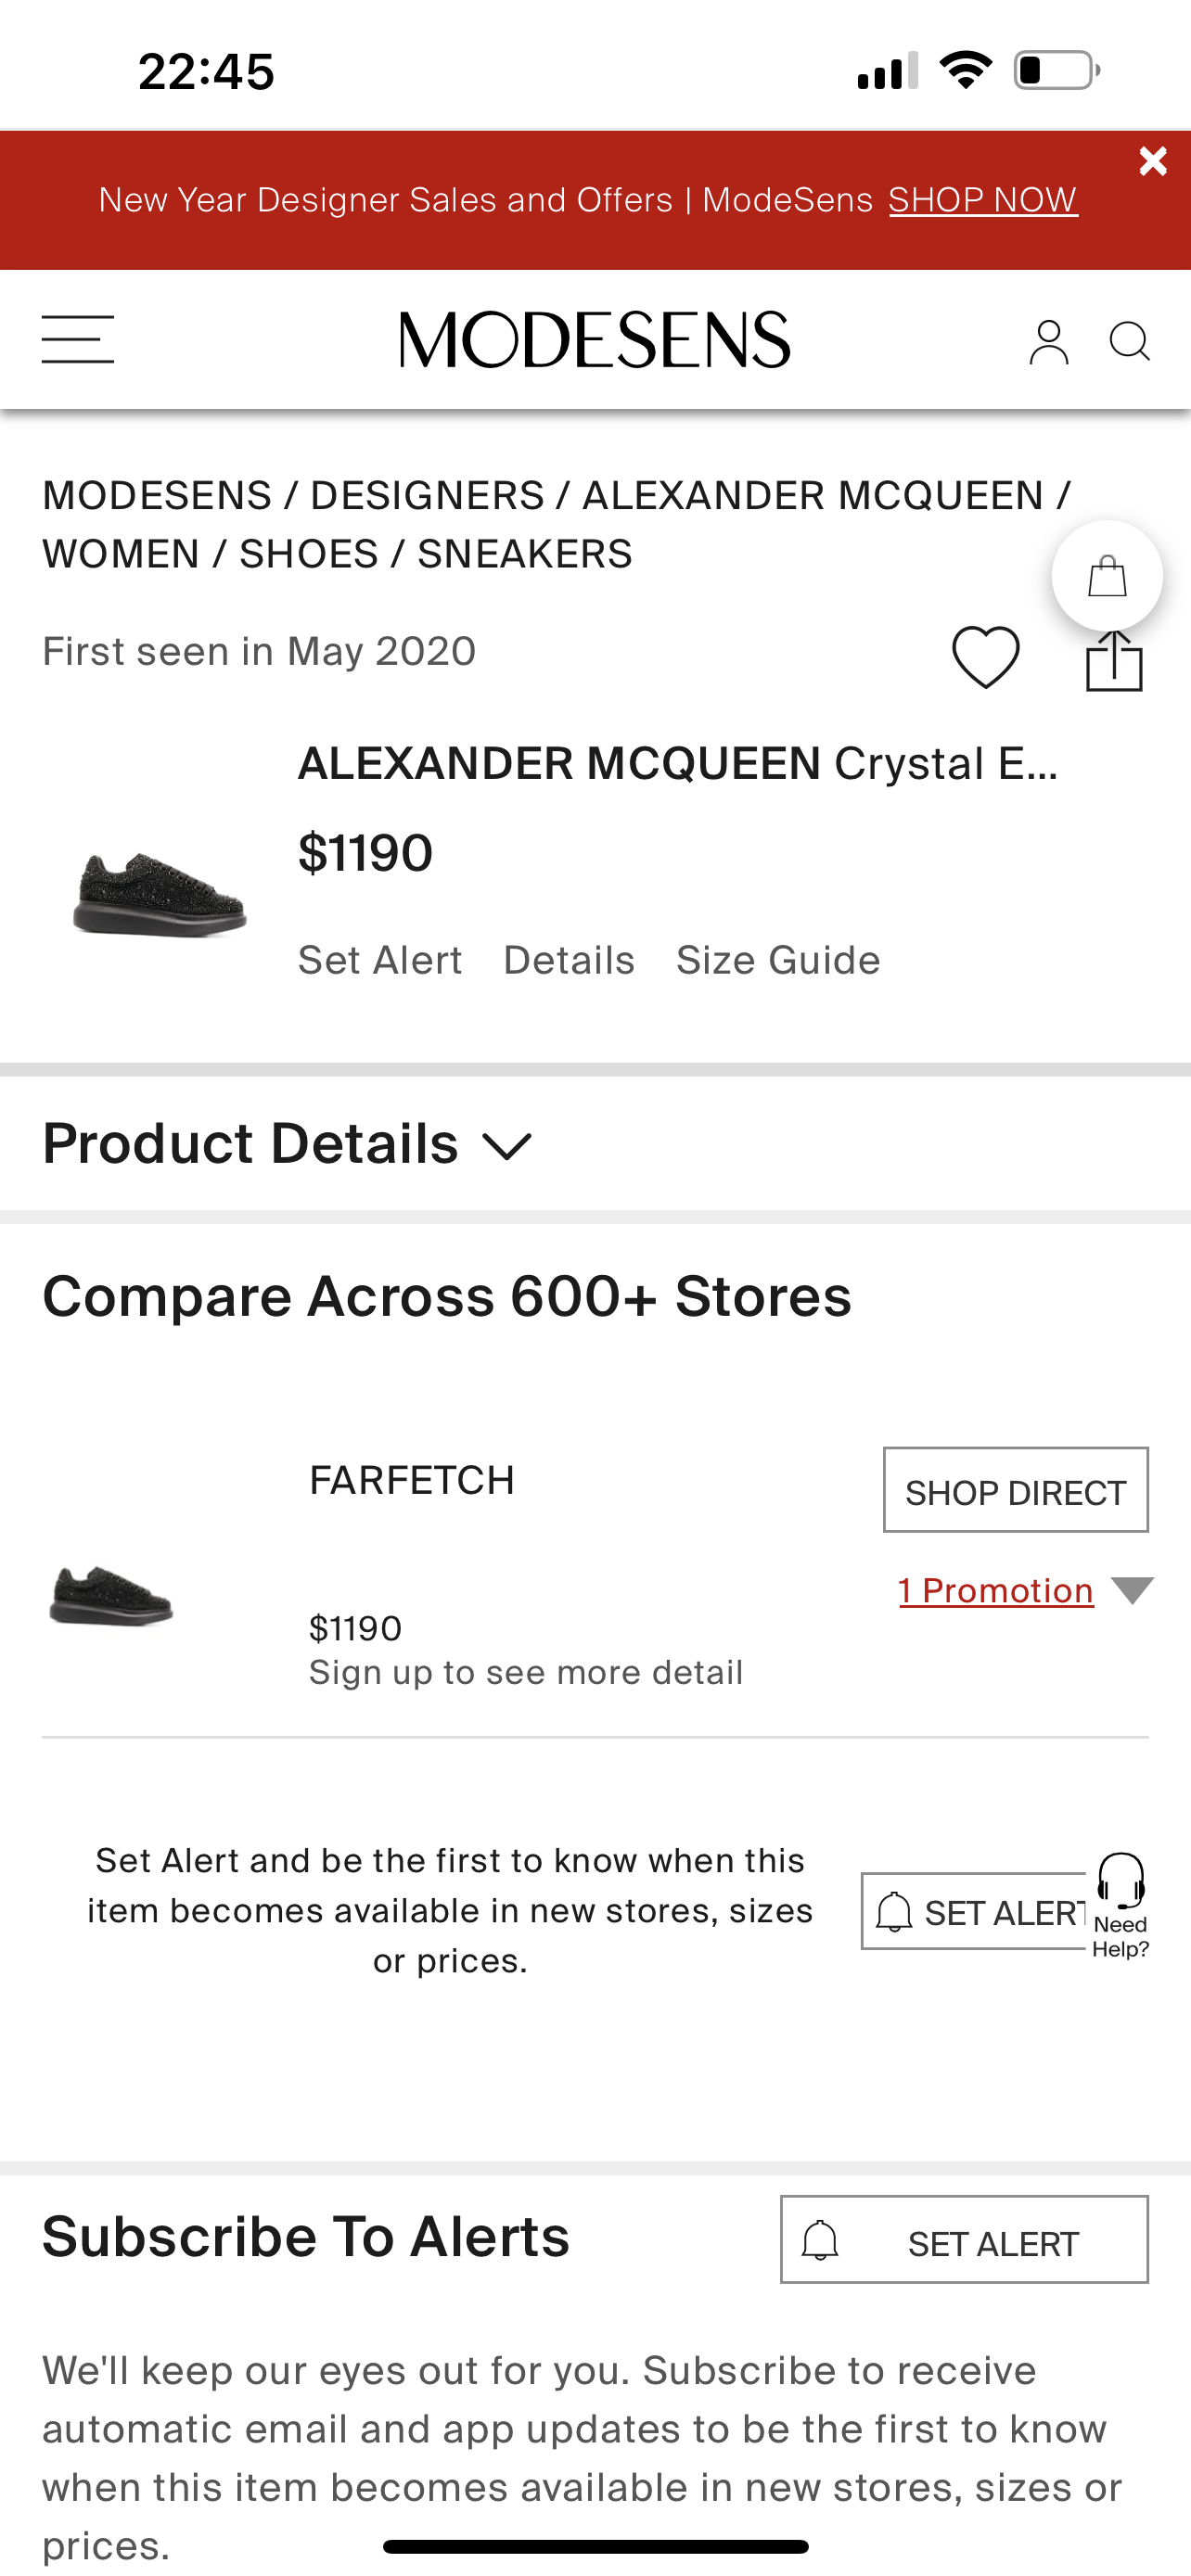The height and width of the screenshot is (2576, 1191).
Task: Open the hamburger navigation menu
Action: click(x=78, y=339)
